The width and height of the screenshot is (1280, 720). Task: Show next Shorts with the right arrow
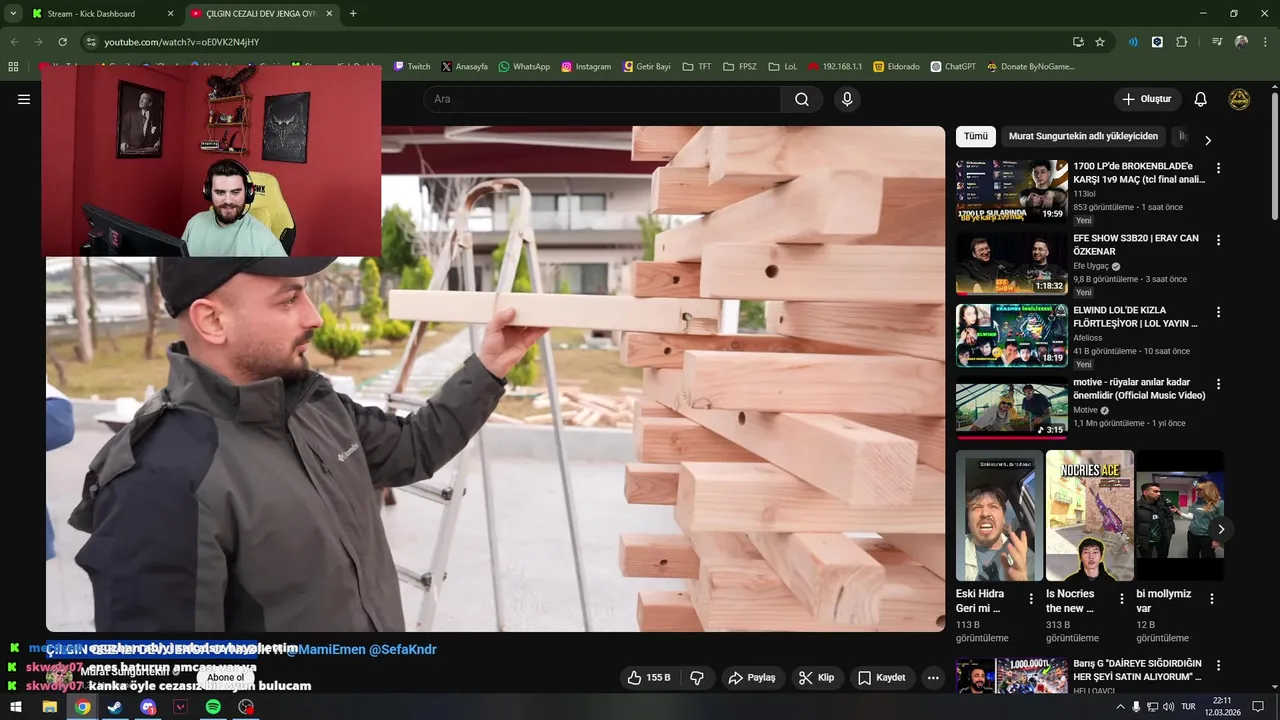tap(1221, 529)
